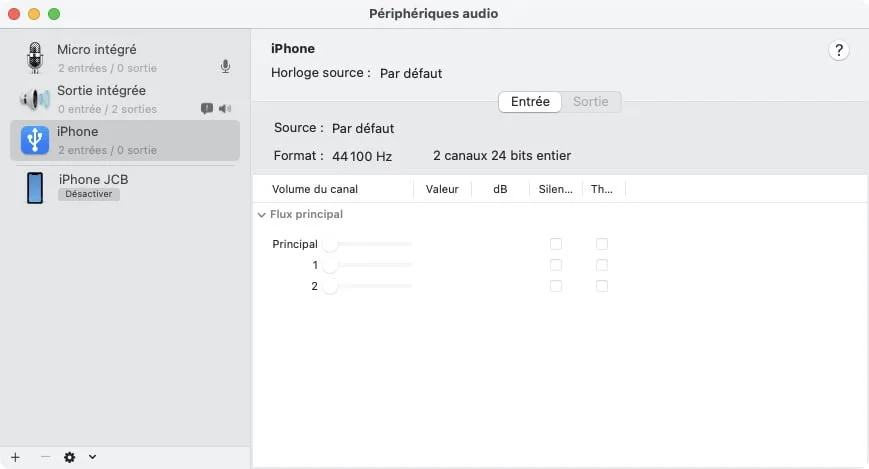Image resolution: width=869 pixels, height=469 pixels.
Task: Click the Principal volume slider
Action: 367,244
